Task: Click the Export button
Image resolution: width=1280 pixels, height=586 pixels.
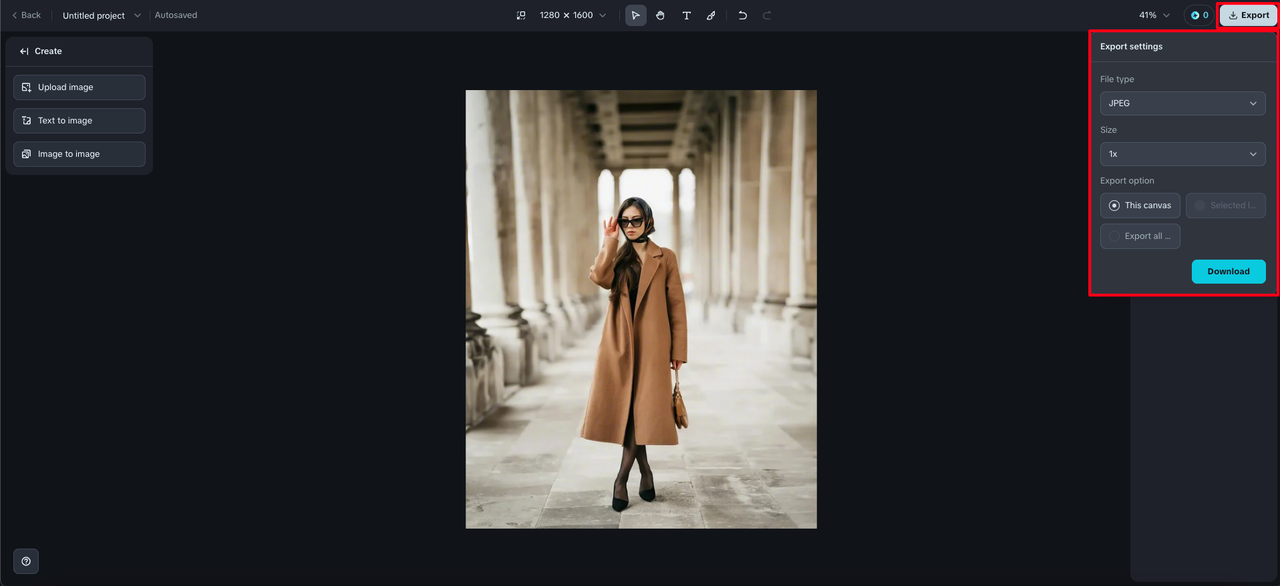Action: coord(1248,15)
